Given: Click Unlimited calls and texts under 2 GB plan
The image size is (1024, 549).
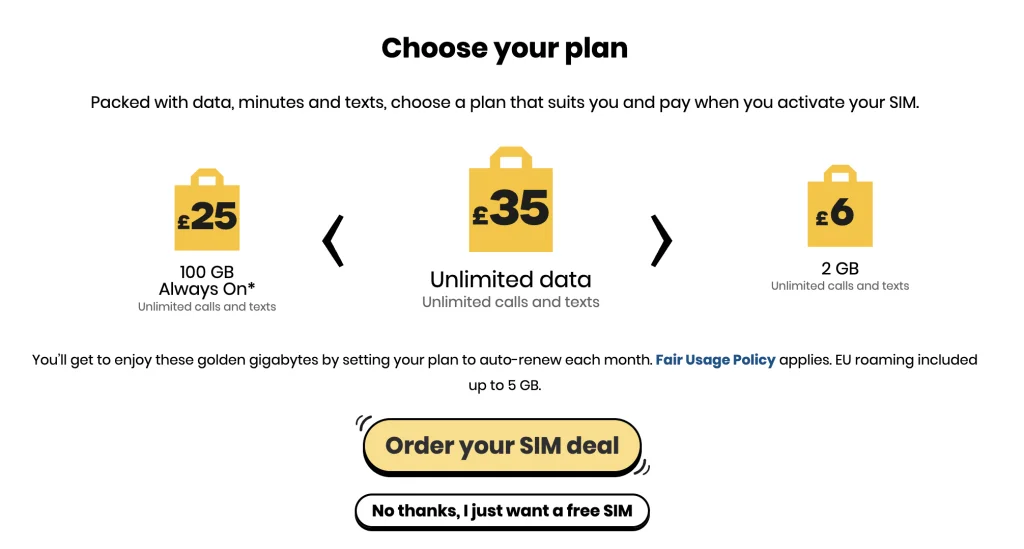Looking at the screenshot, I should click(840, 286).
